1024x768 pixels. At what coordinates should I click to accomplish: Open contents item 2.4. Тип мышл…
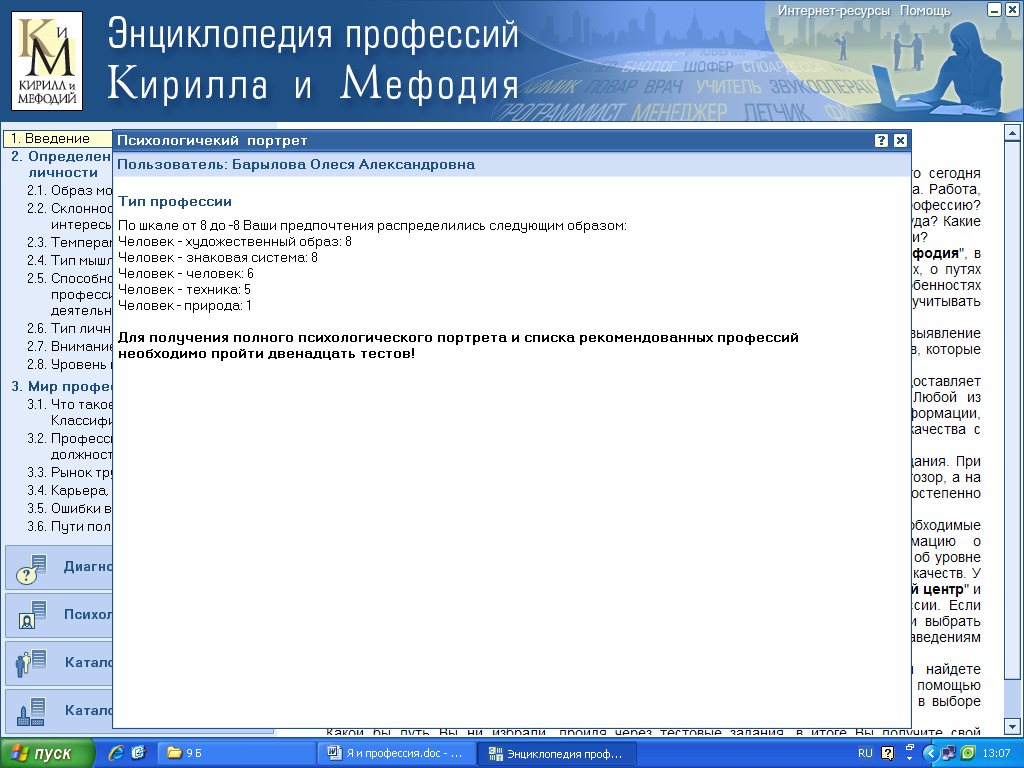(x=69, y=260)
